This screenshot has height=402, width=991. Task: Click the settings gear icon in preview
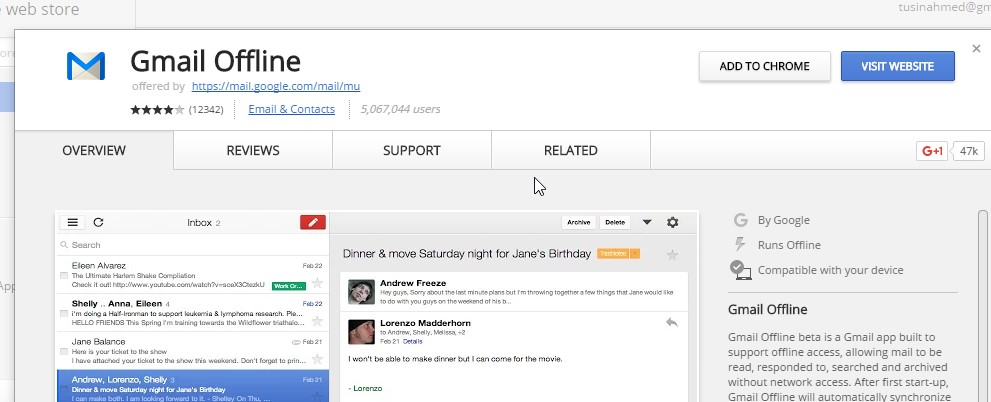pyautogui.click(x=672, y=222)
